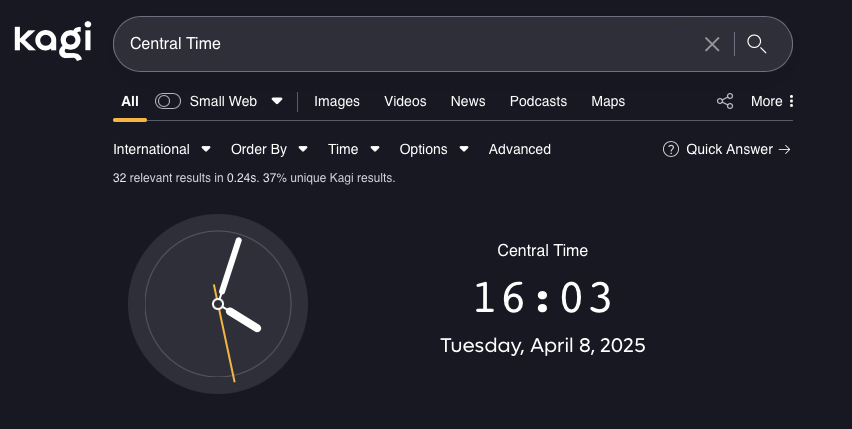
Task: Click the Quick Answer arrow icon
Action: pyautogui.click(x=785, y=149)
